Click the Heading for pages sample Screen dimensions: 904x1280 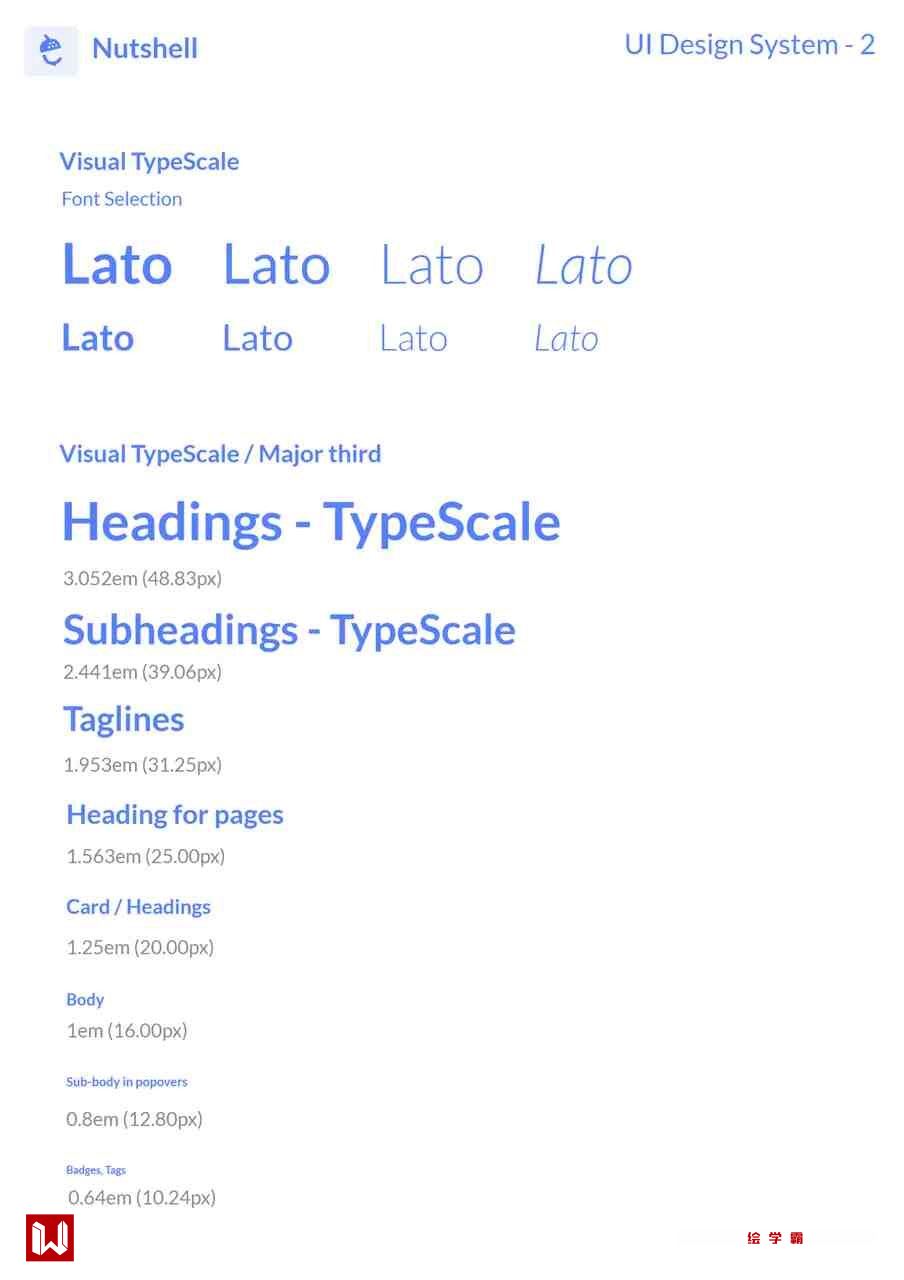click(175, 815)
